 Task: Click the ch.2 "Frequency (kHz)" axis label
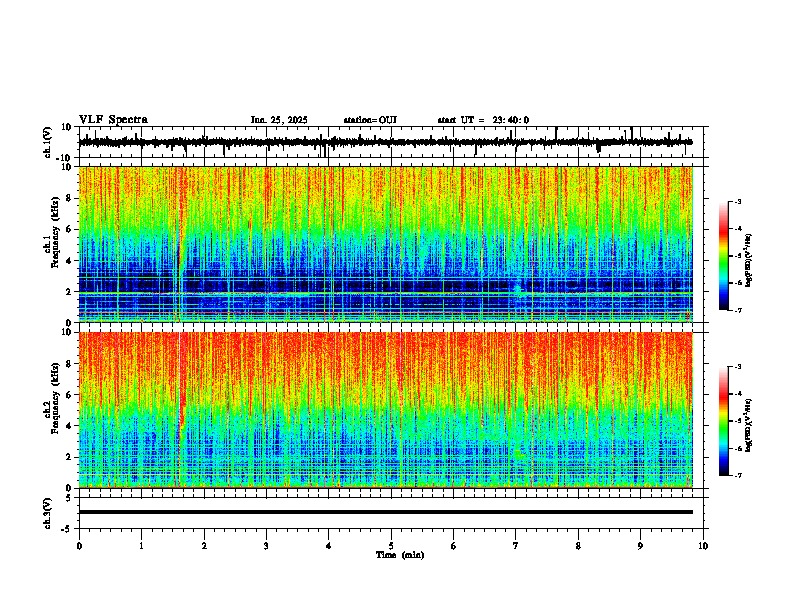(55, 398)
